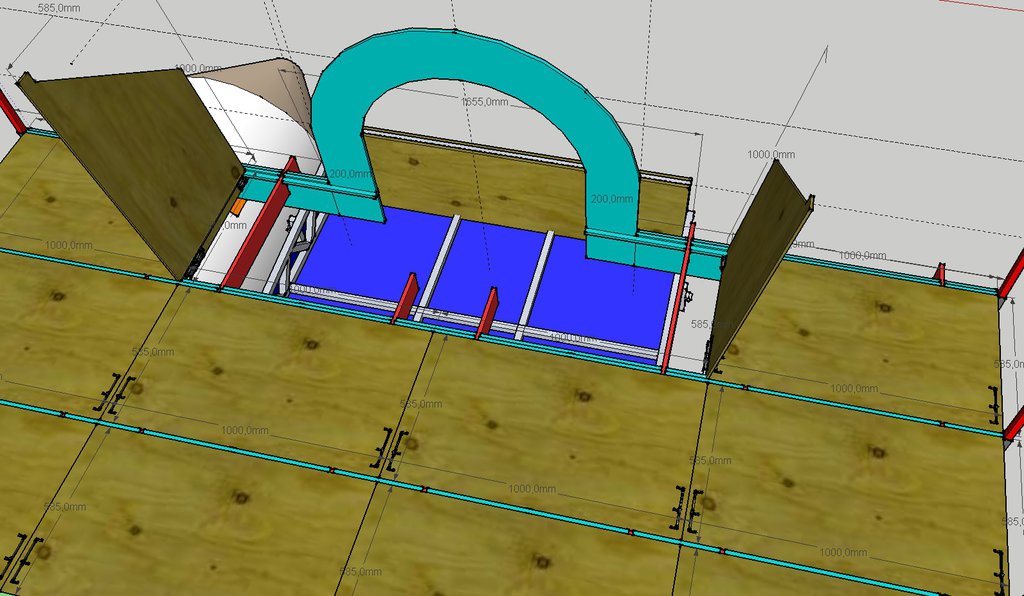Select the middle red bracket on the blue floor
The image size is (1024, 596).
487,313
